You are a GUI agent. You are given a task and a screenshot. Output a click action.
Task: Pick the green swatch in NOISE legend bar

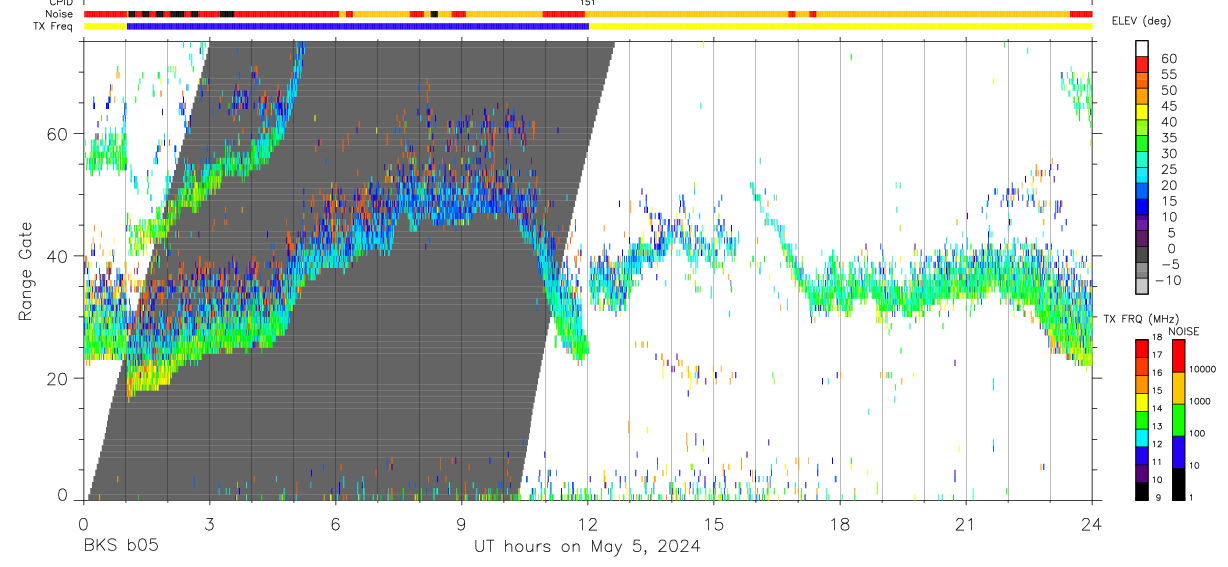pyautogui.click(x=1178, y=419)
